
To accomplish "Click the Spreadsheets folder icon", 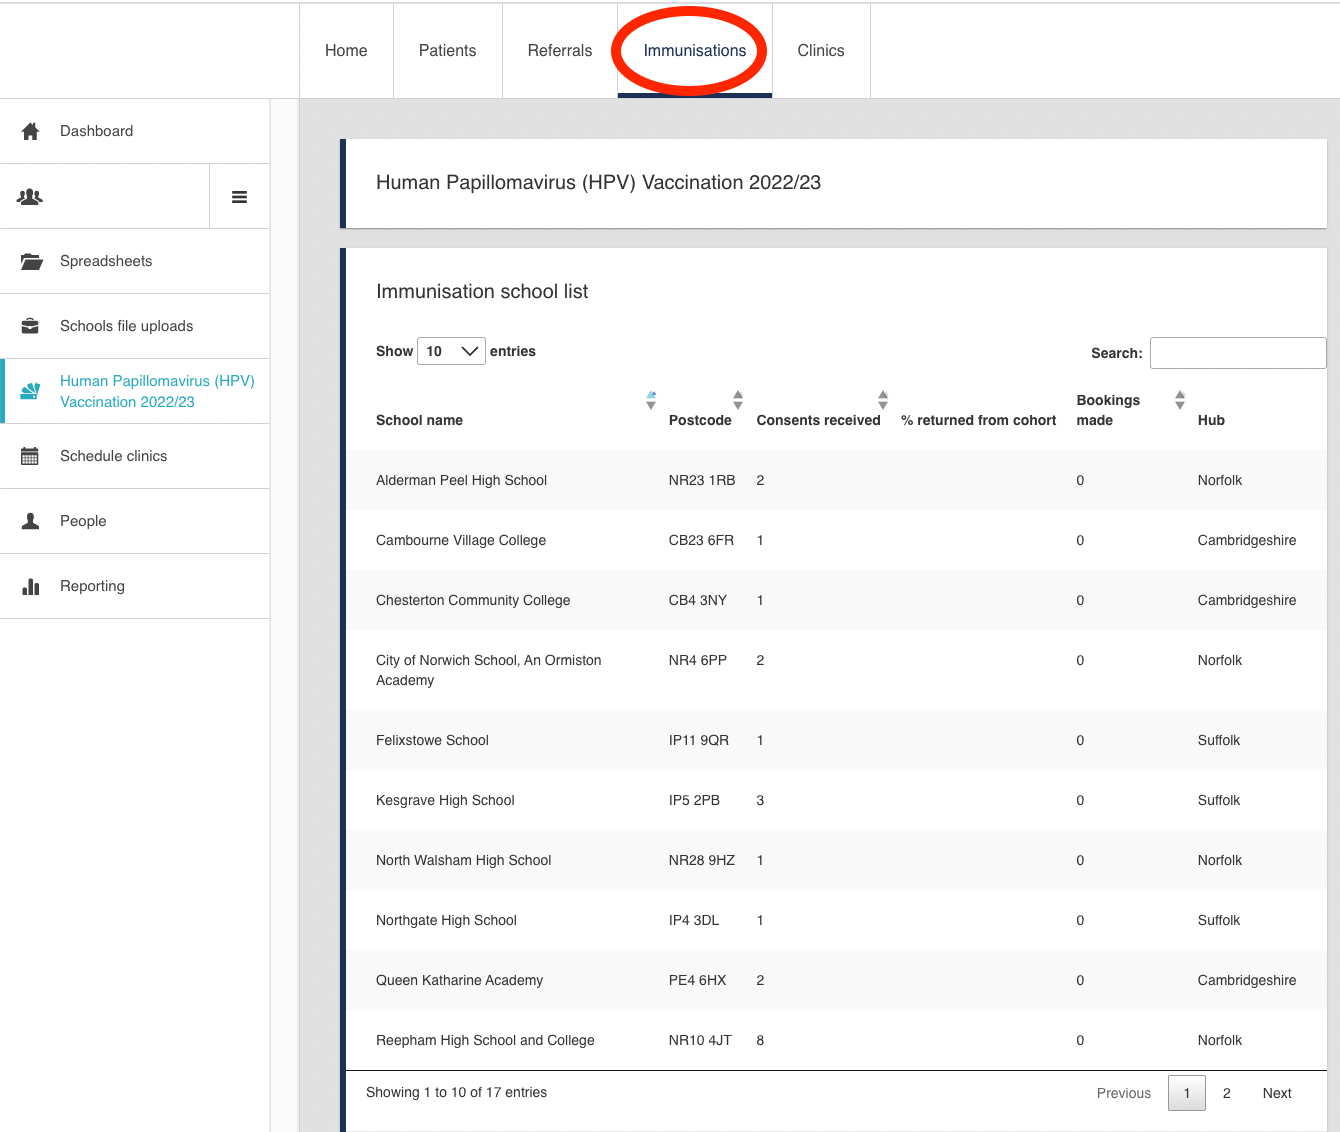I will click(x=31, y=262).
